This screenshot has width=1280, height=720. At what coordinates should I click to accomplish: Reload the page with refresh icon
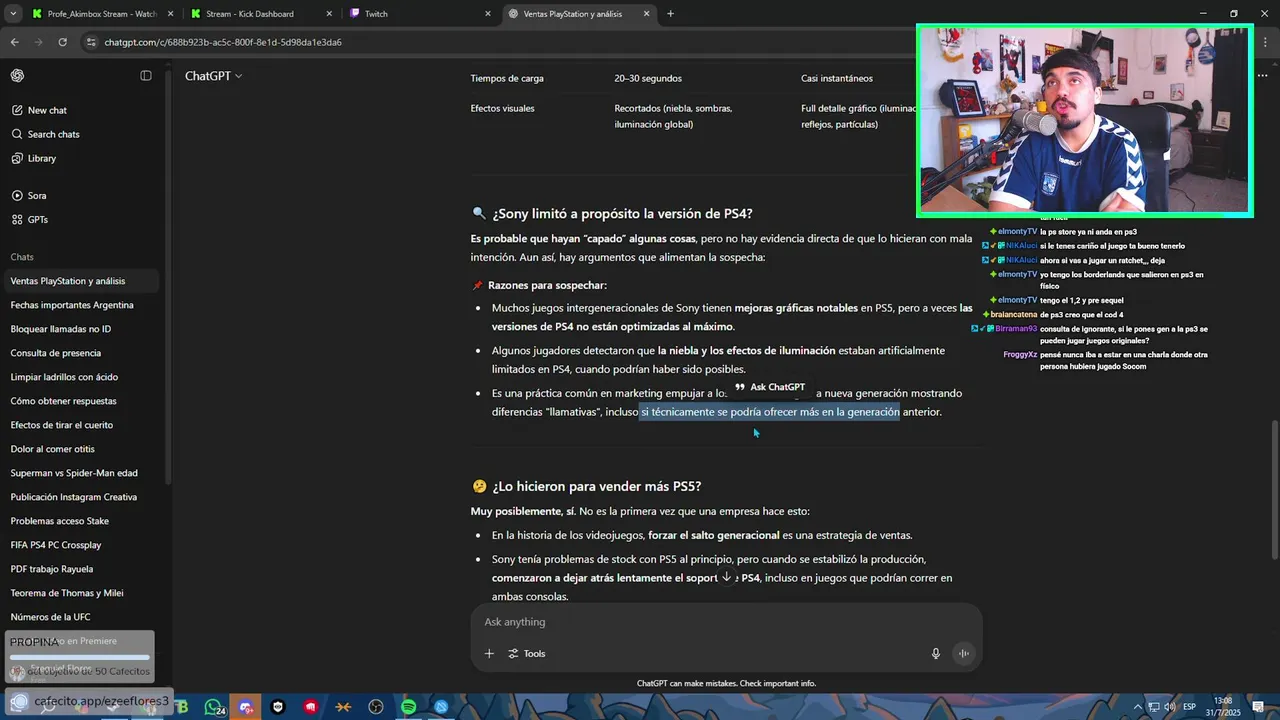point(62,42)
